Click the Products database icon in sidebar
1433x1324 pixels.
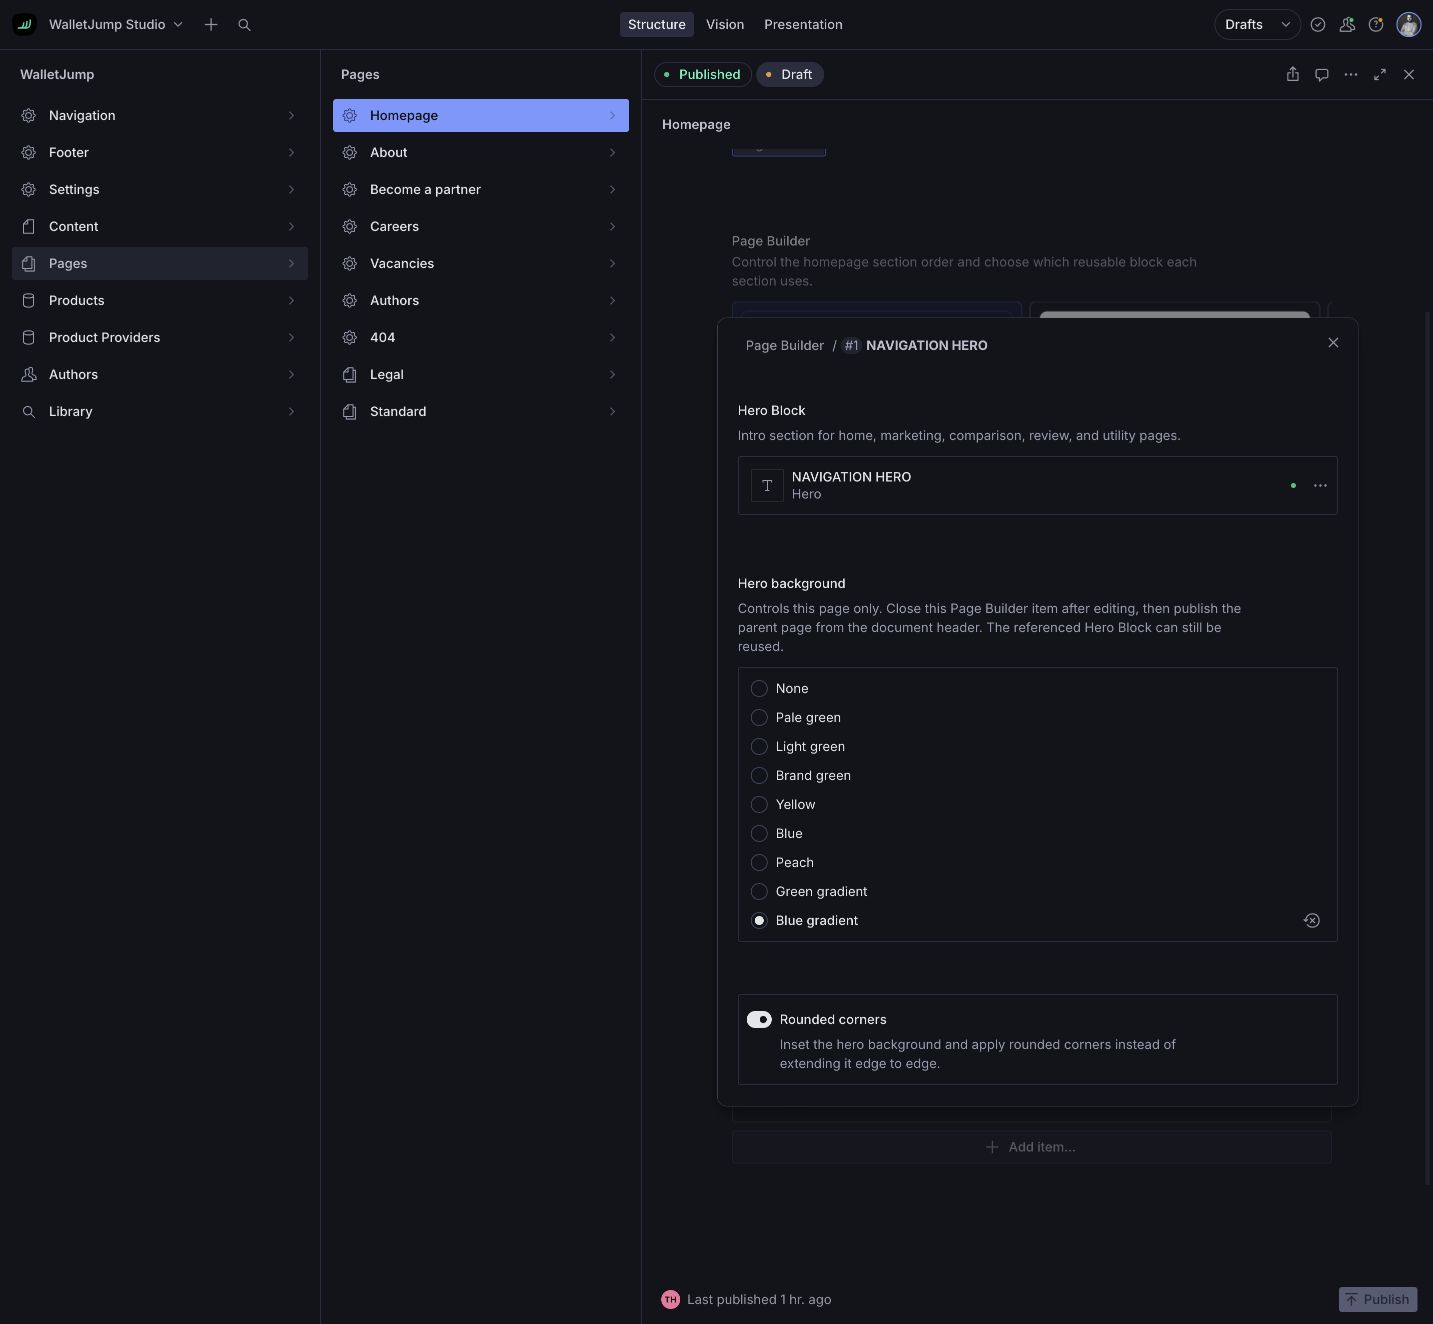(29, 300)
